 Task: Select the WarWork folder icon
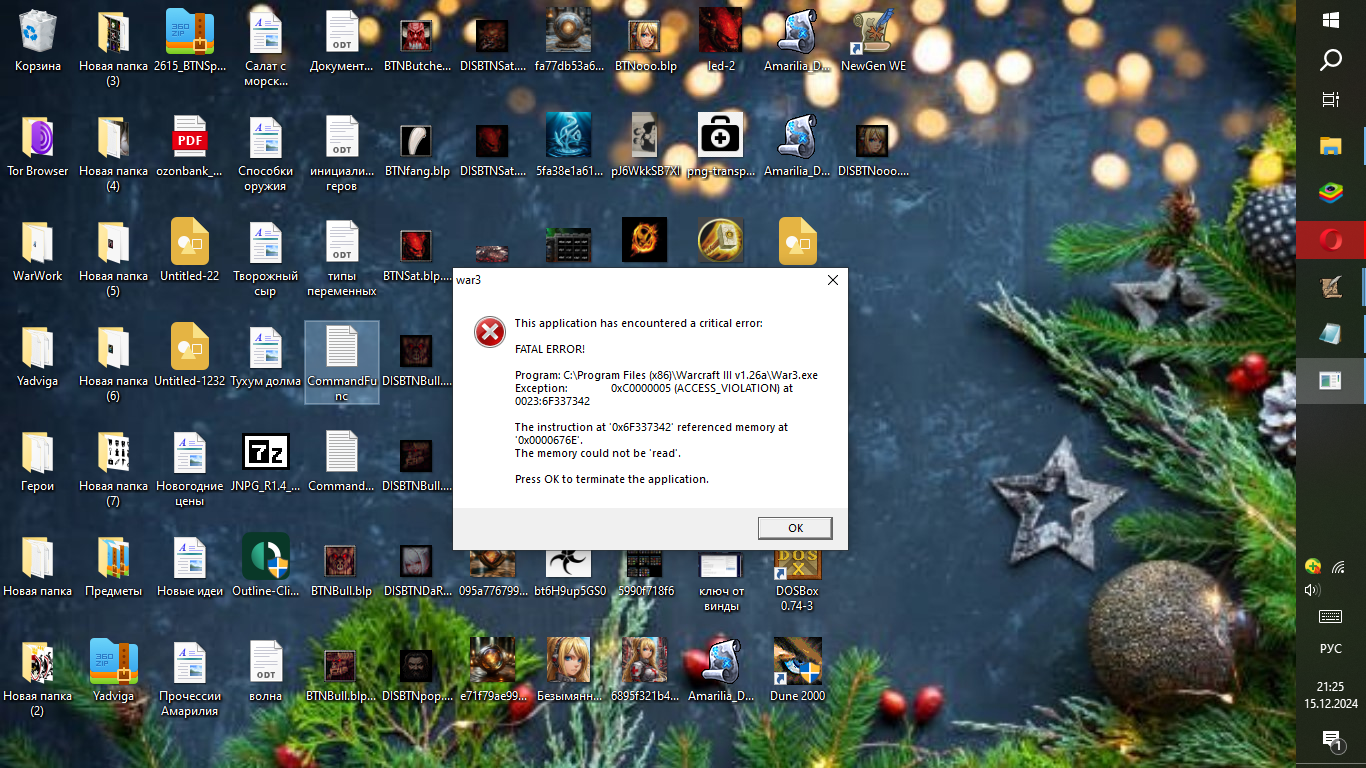point(38,252)
